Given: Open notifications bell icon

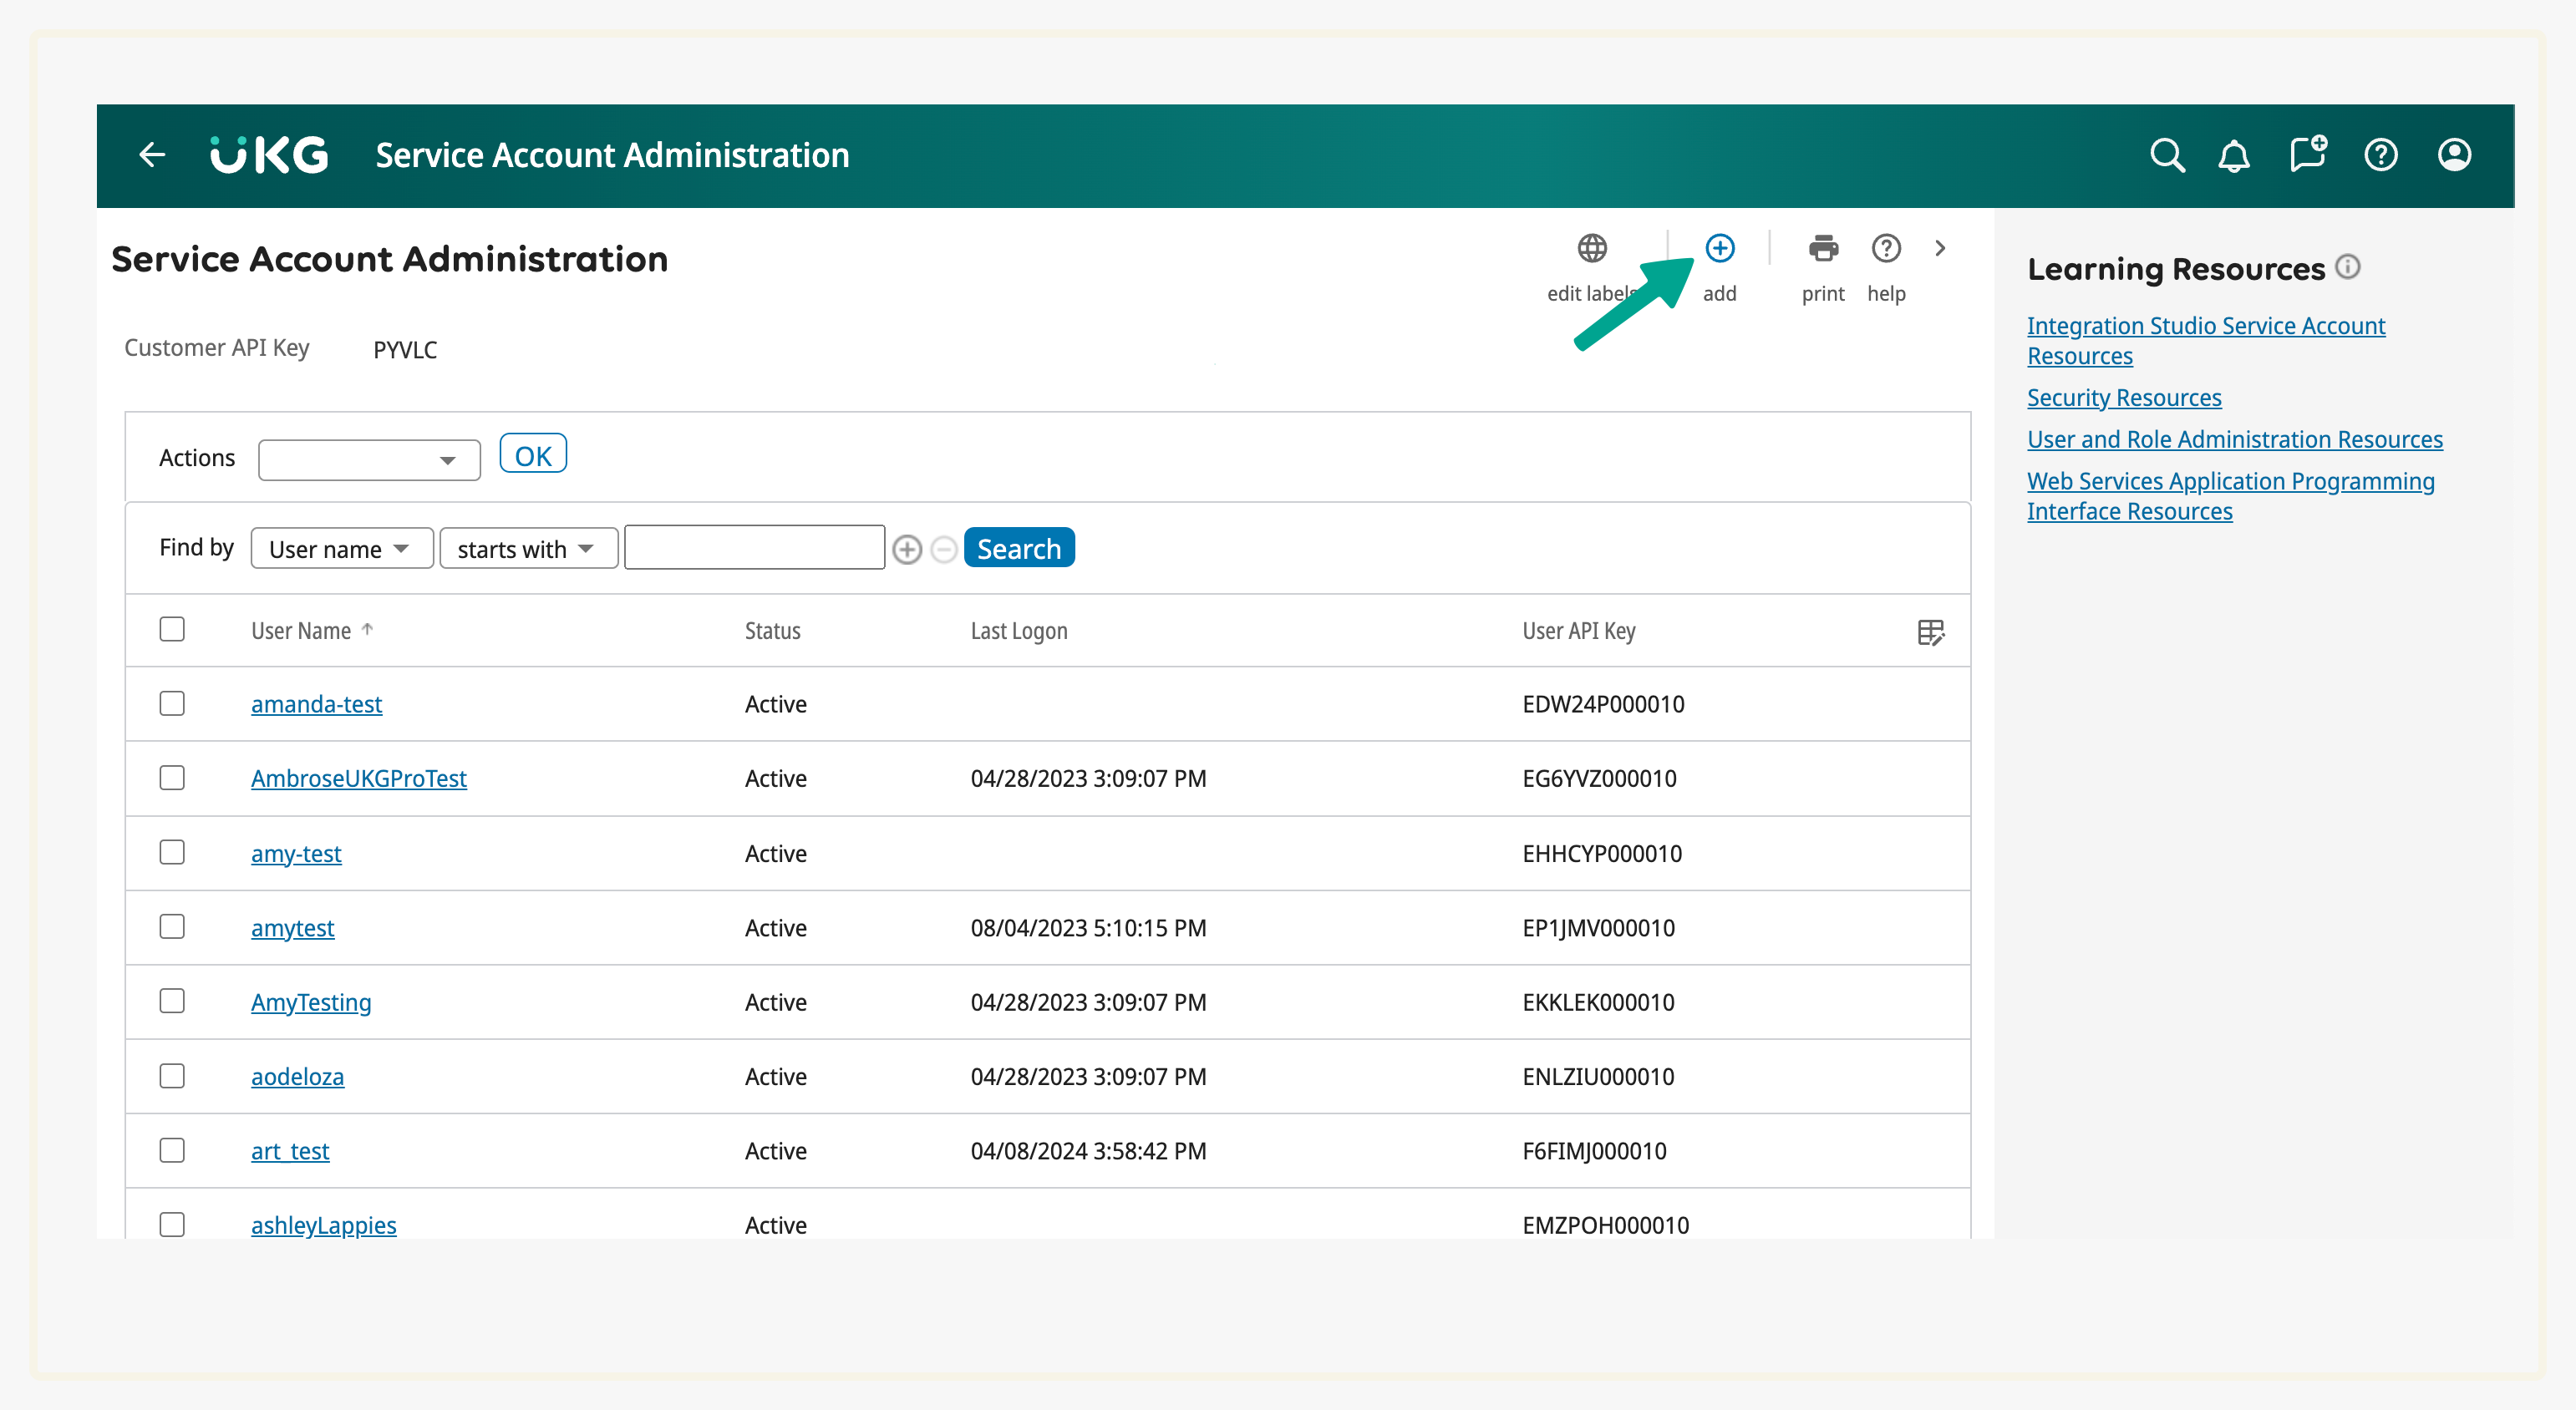Looking at the screenshot, I should pyautogui.click(x=2233, y=155).
